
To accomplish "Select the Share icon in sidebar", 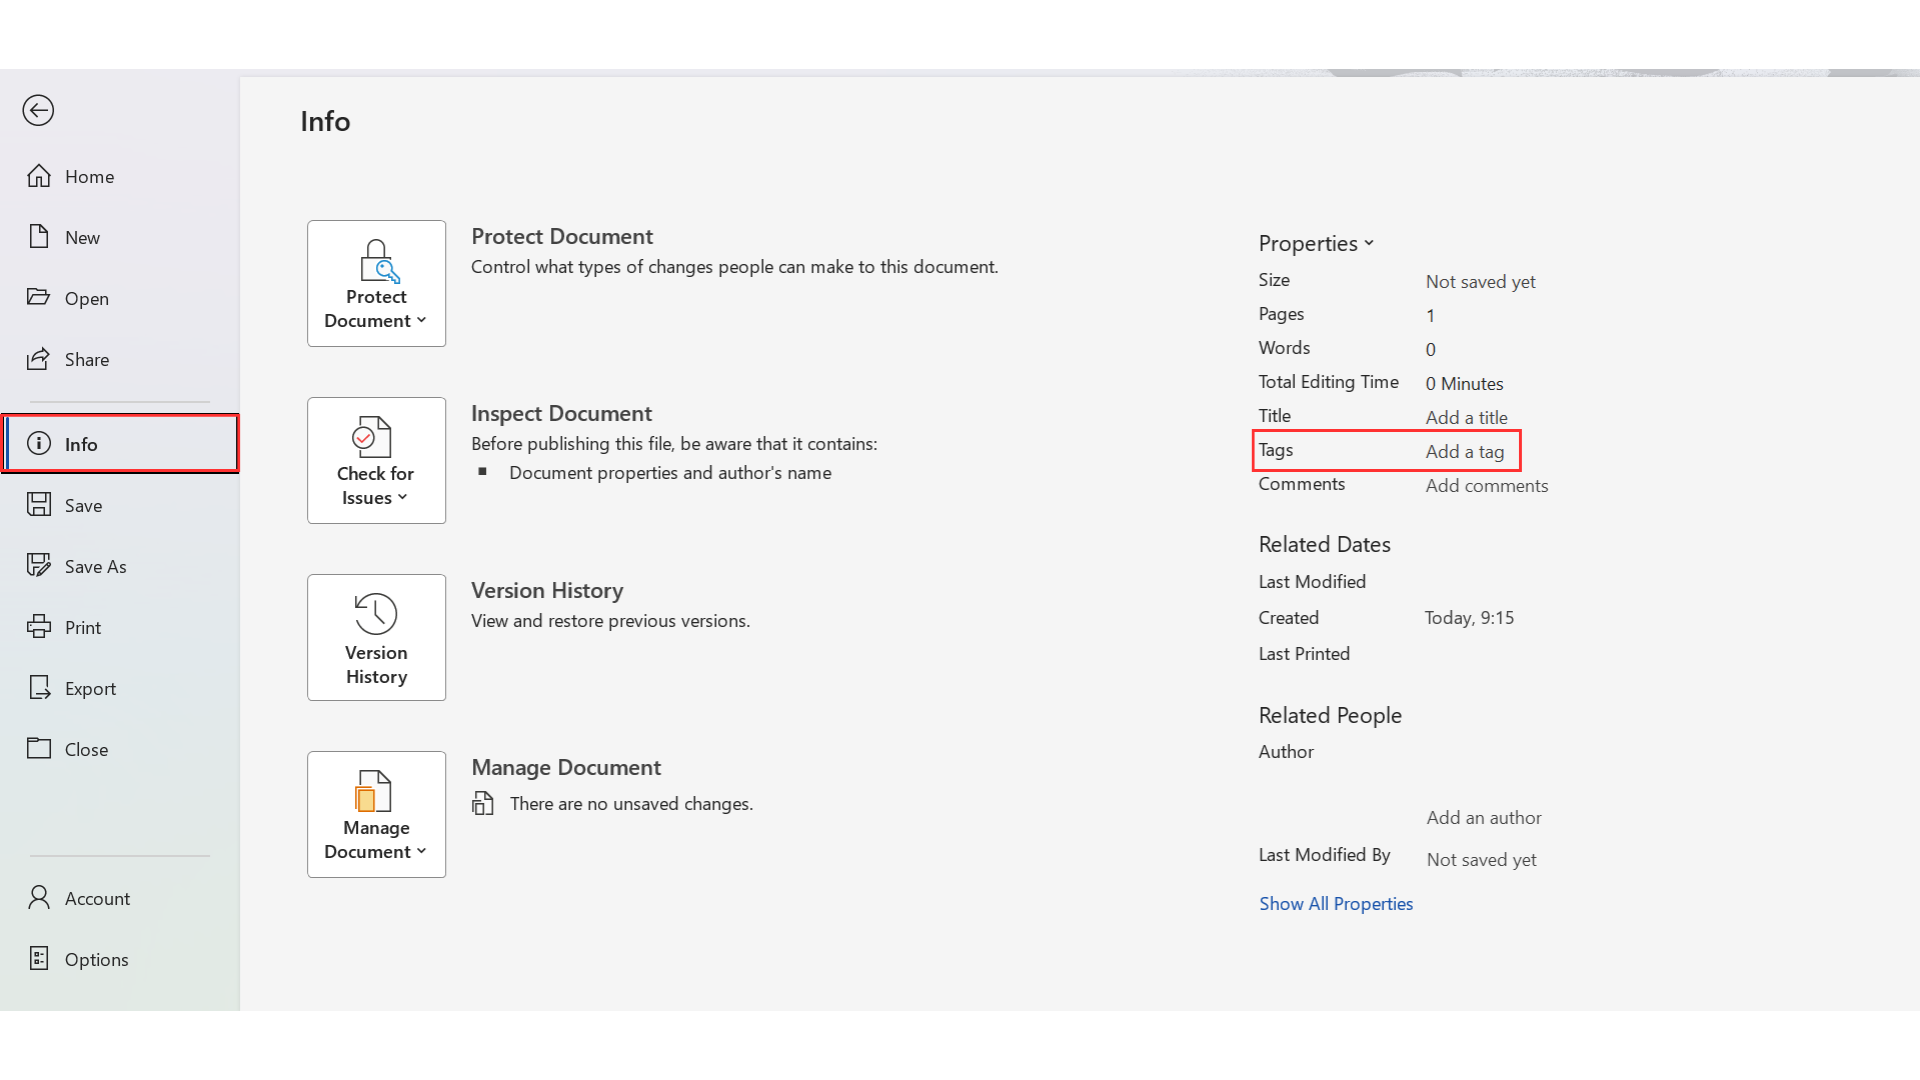I will (x=39, y=359).
